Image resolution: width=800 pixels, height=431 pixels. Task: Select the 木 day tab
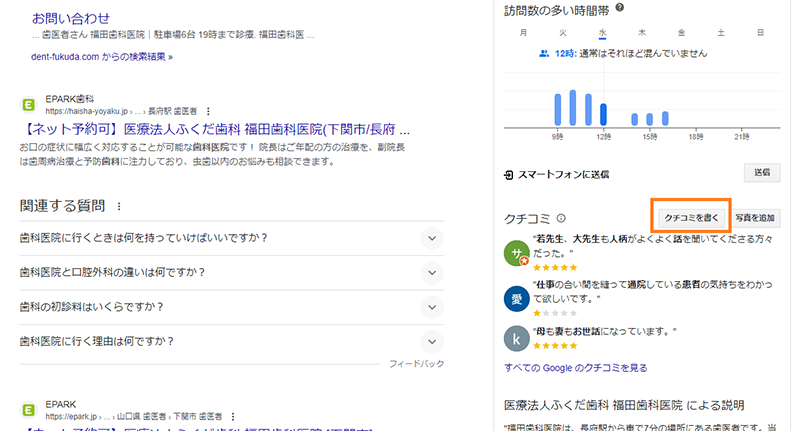tap(642, 33)
